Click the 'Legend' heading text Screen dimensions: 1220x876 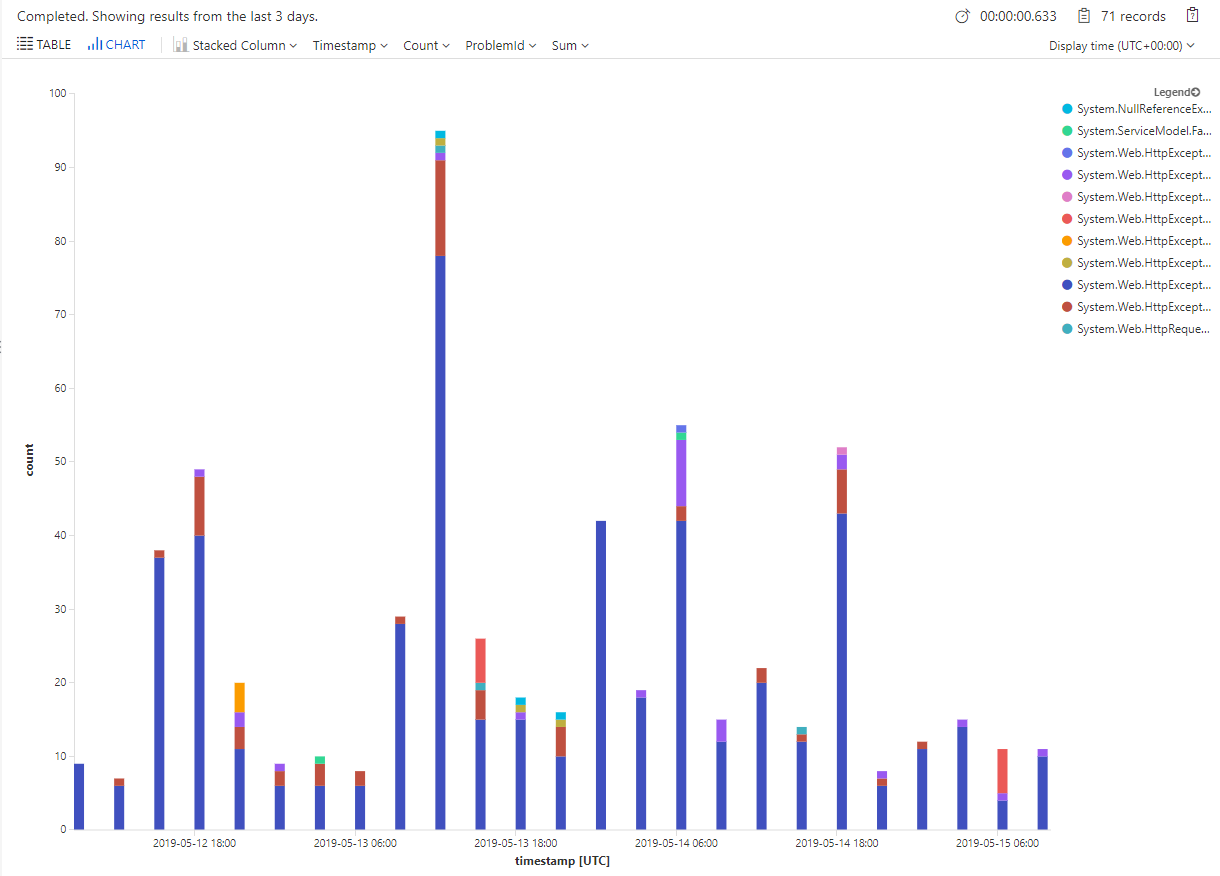point(1172,91)
